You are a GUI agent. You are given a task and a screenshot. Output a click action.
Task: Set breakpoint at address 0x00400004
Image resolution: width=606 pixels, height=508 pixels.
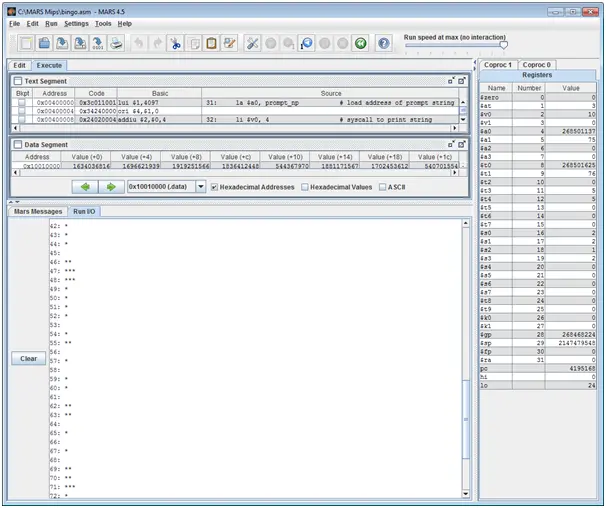click(x=22, y=111)
